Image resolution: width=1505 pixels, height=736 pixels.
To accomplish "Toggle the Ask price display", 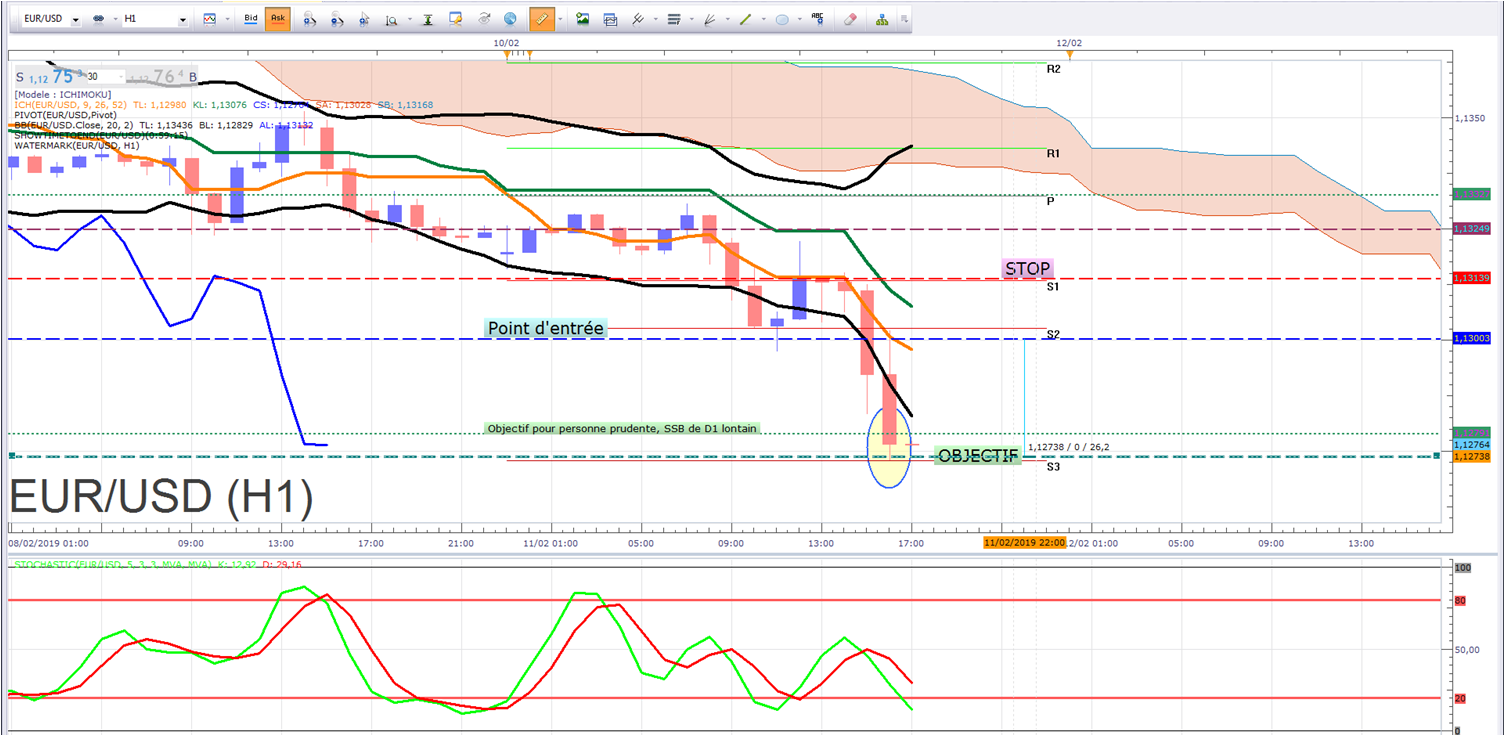I will click(x=277, y=19).
